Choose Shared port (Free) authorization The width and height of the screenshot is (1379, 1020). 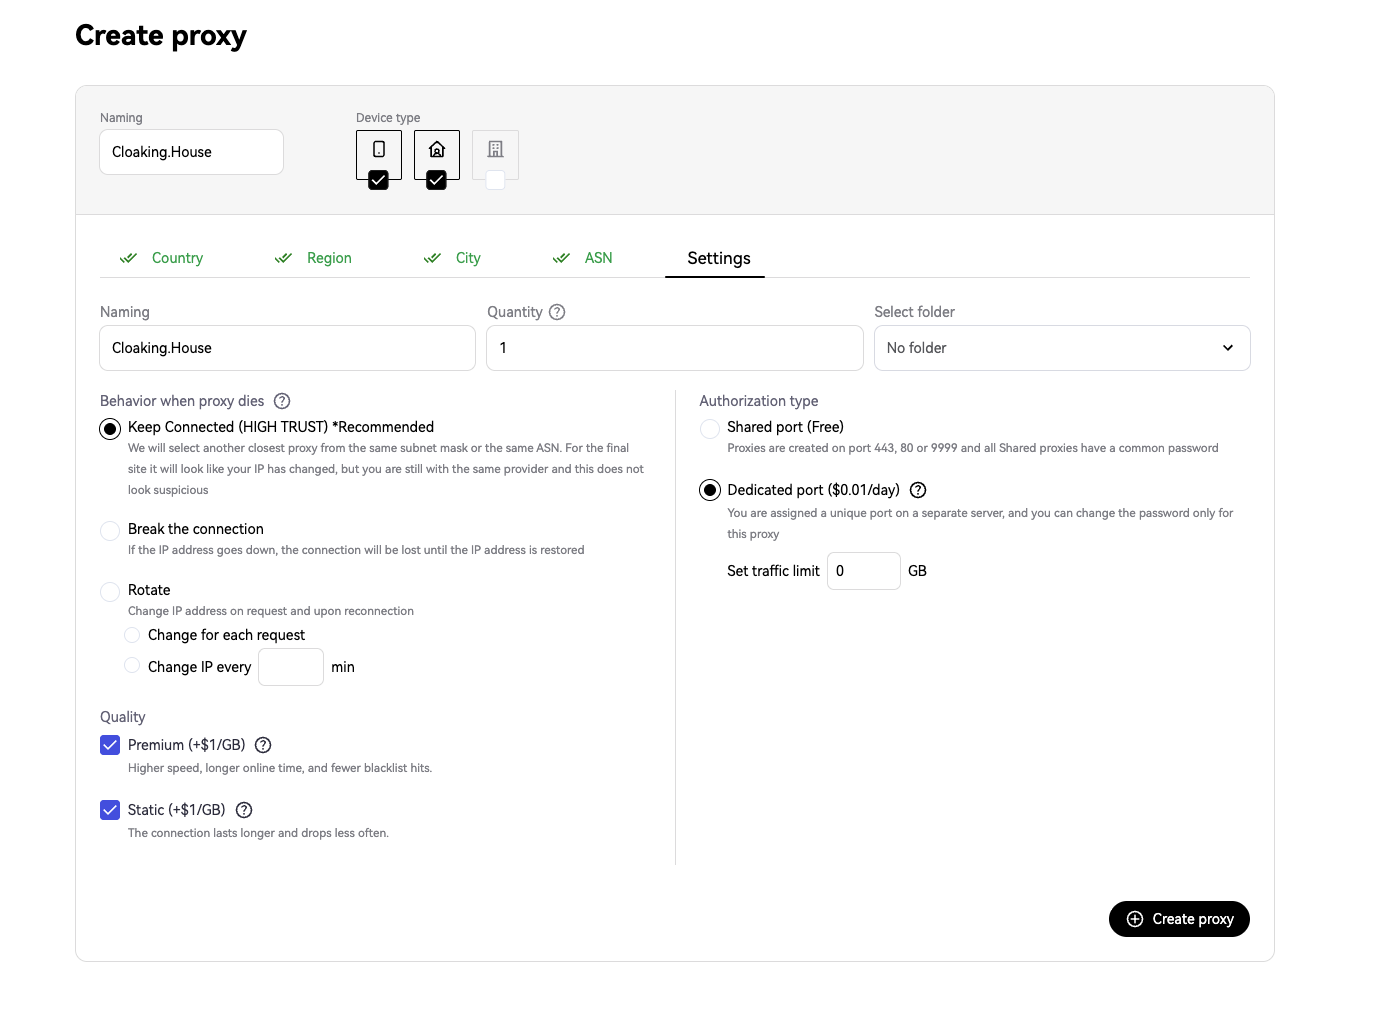point(710,428)
